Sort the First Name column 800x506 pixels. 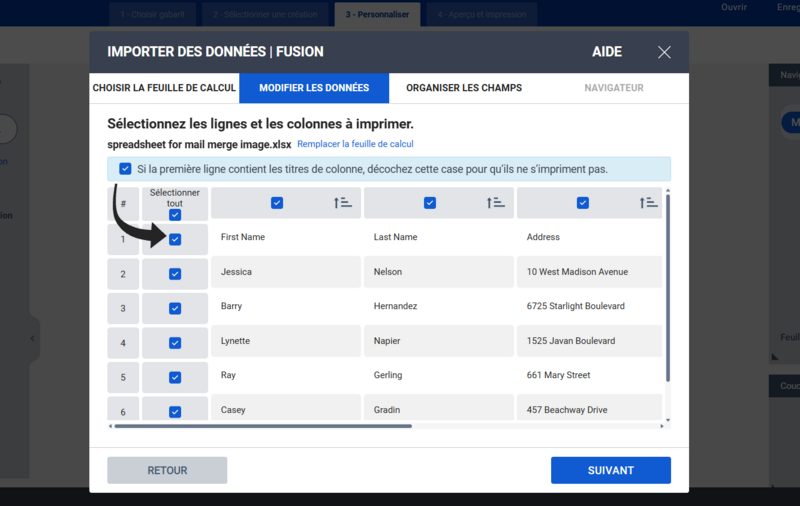343,203
